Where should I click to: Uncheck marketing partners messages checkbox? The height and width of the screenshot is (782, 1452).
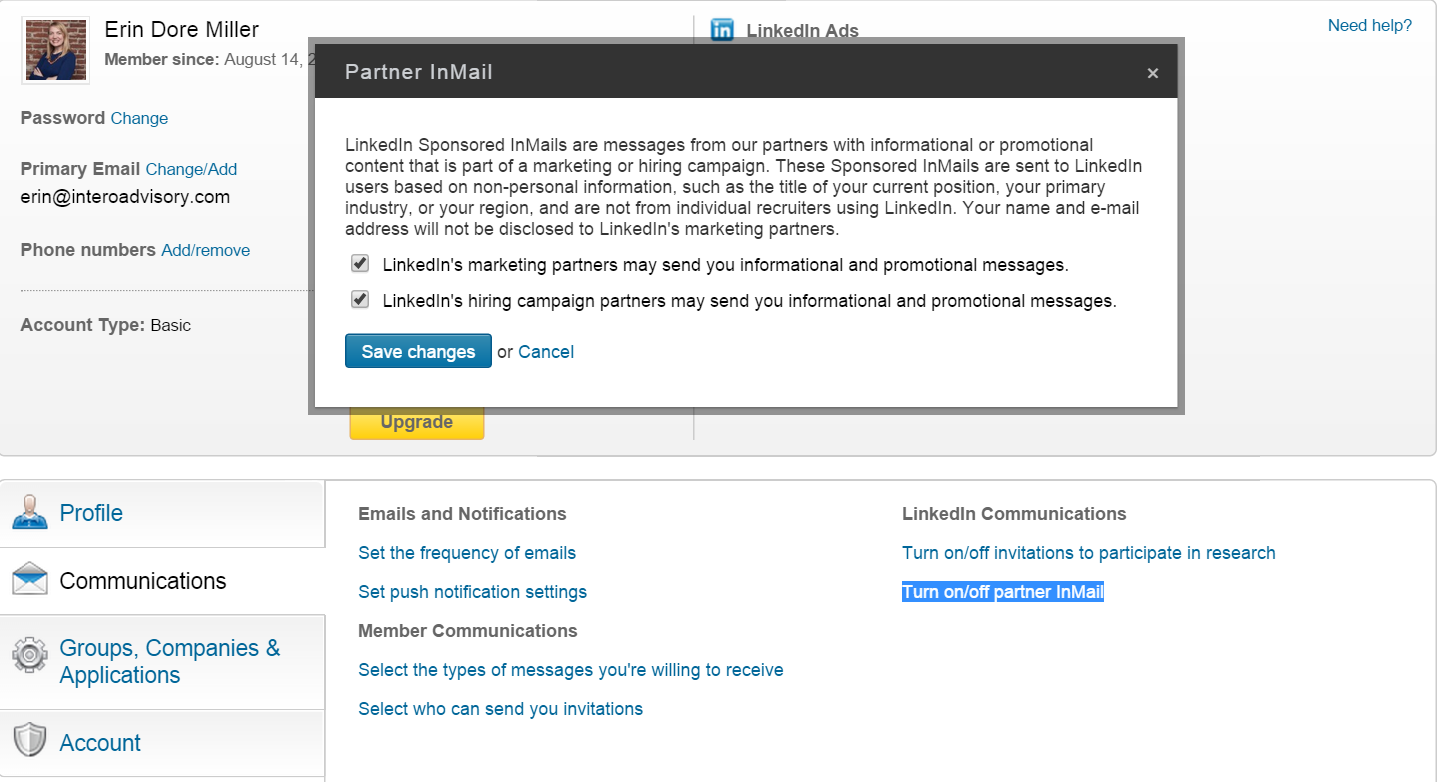[360, 264]
